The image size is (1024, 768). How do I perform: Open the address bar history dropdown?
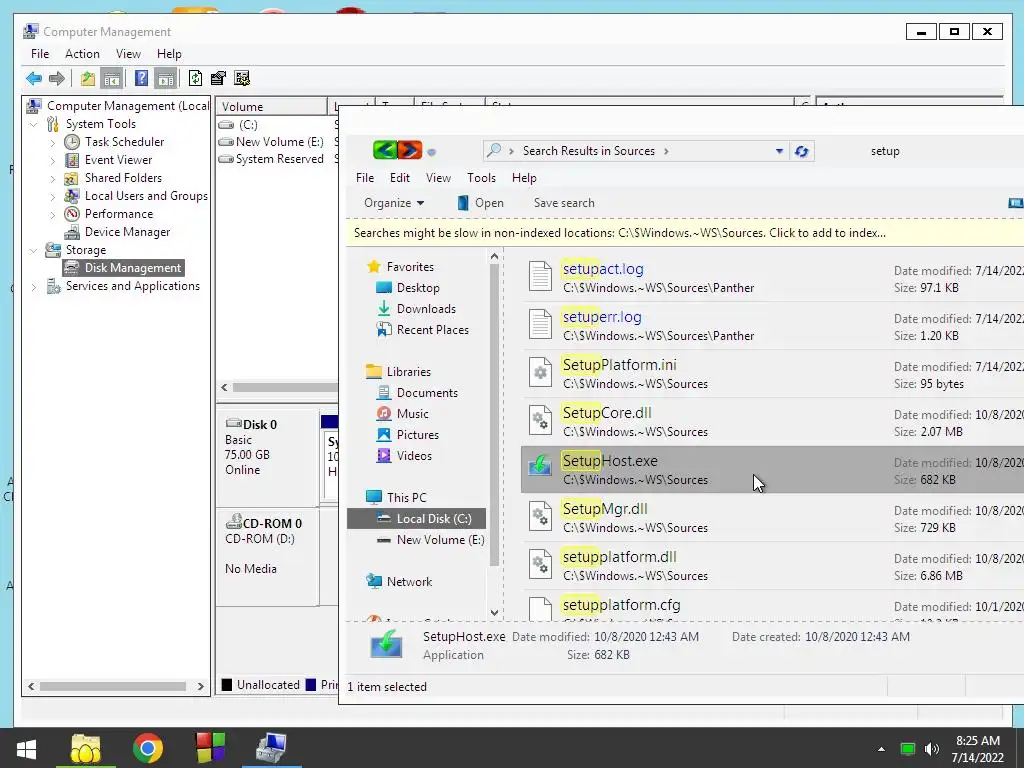(779, 152)
